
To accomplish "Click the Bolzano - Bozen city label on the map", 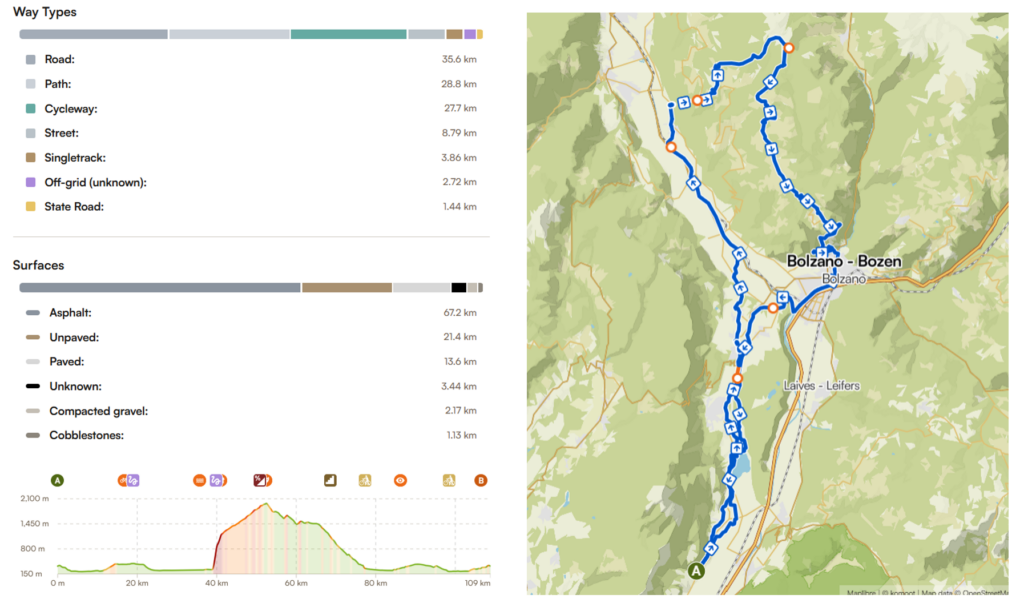I will click(844, 262).
